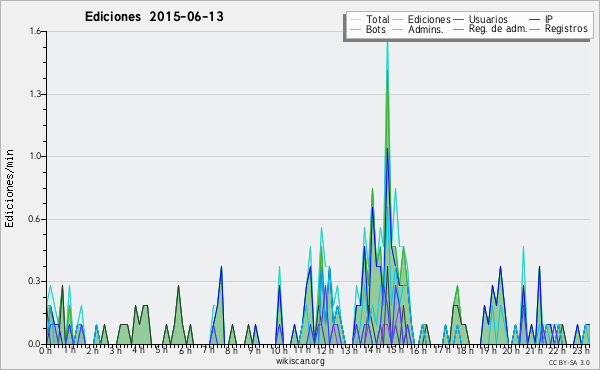600x370 pixels.
Task: Click the wikiscan.org label below axis
Action: tap(300, 361)
